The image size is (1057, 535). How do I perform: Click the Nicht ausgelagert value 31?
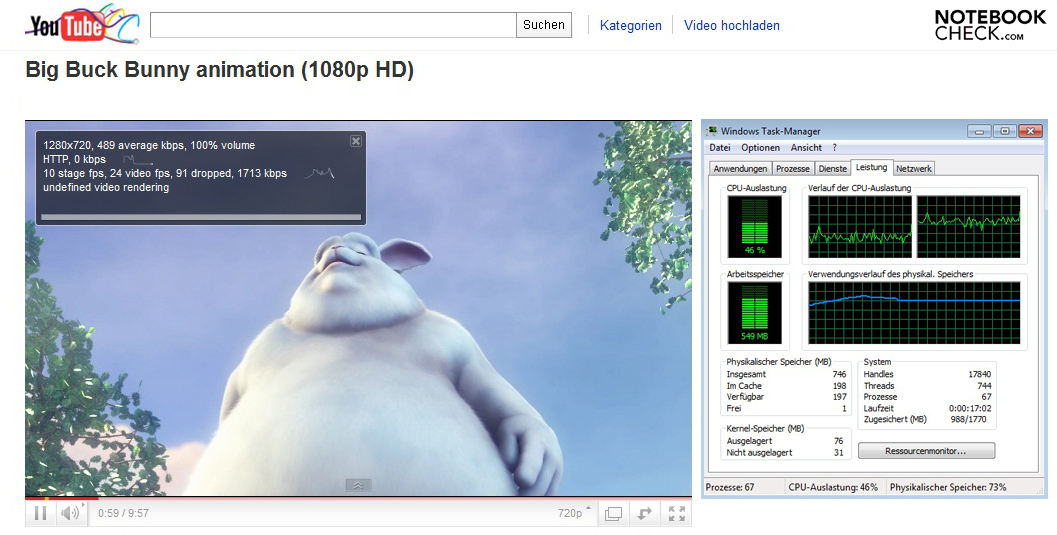point(839,452)
